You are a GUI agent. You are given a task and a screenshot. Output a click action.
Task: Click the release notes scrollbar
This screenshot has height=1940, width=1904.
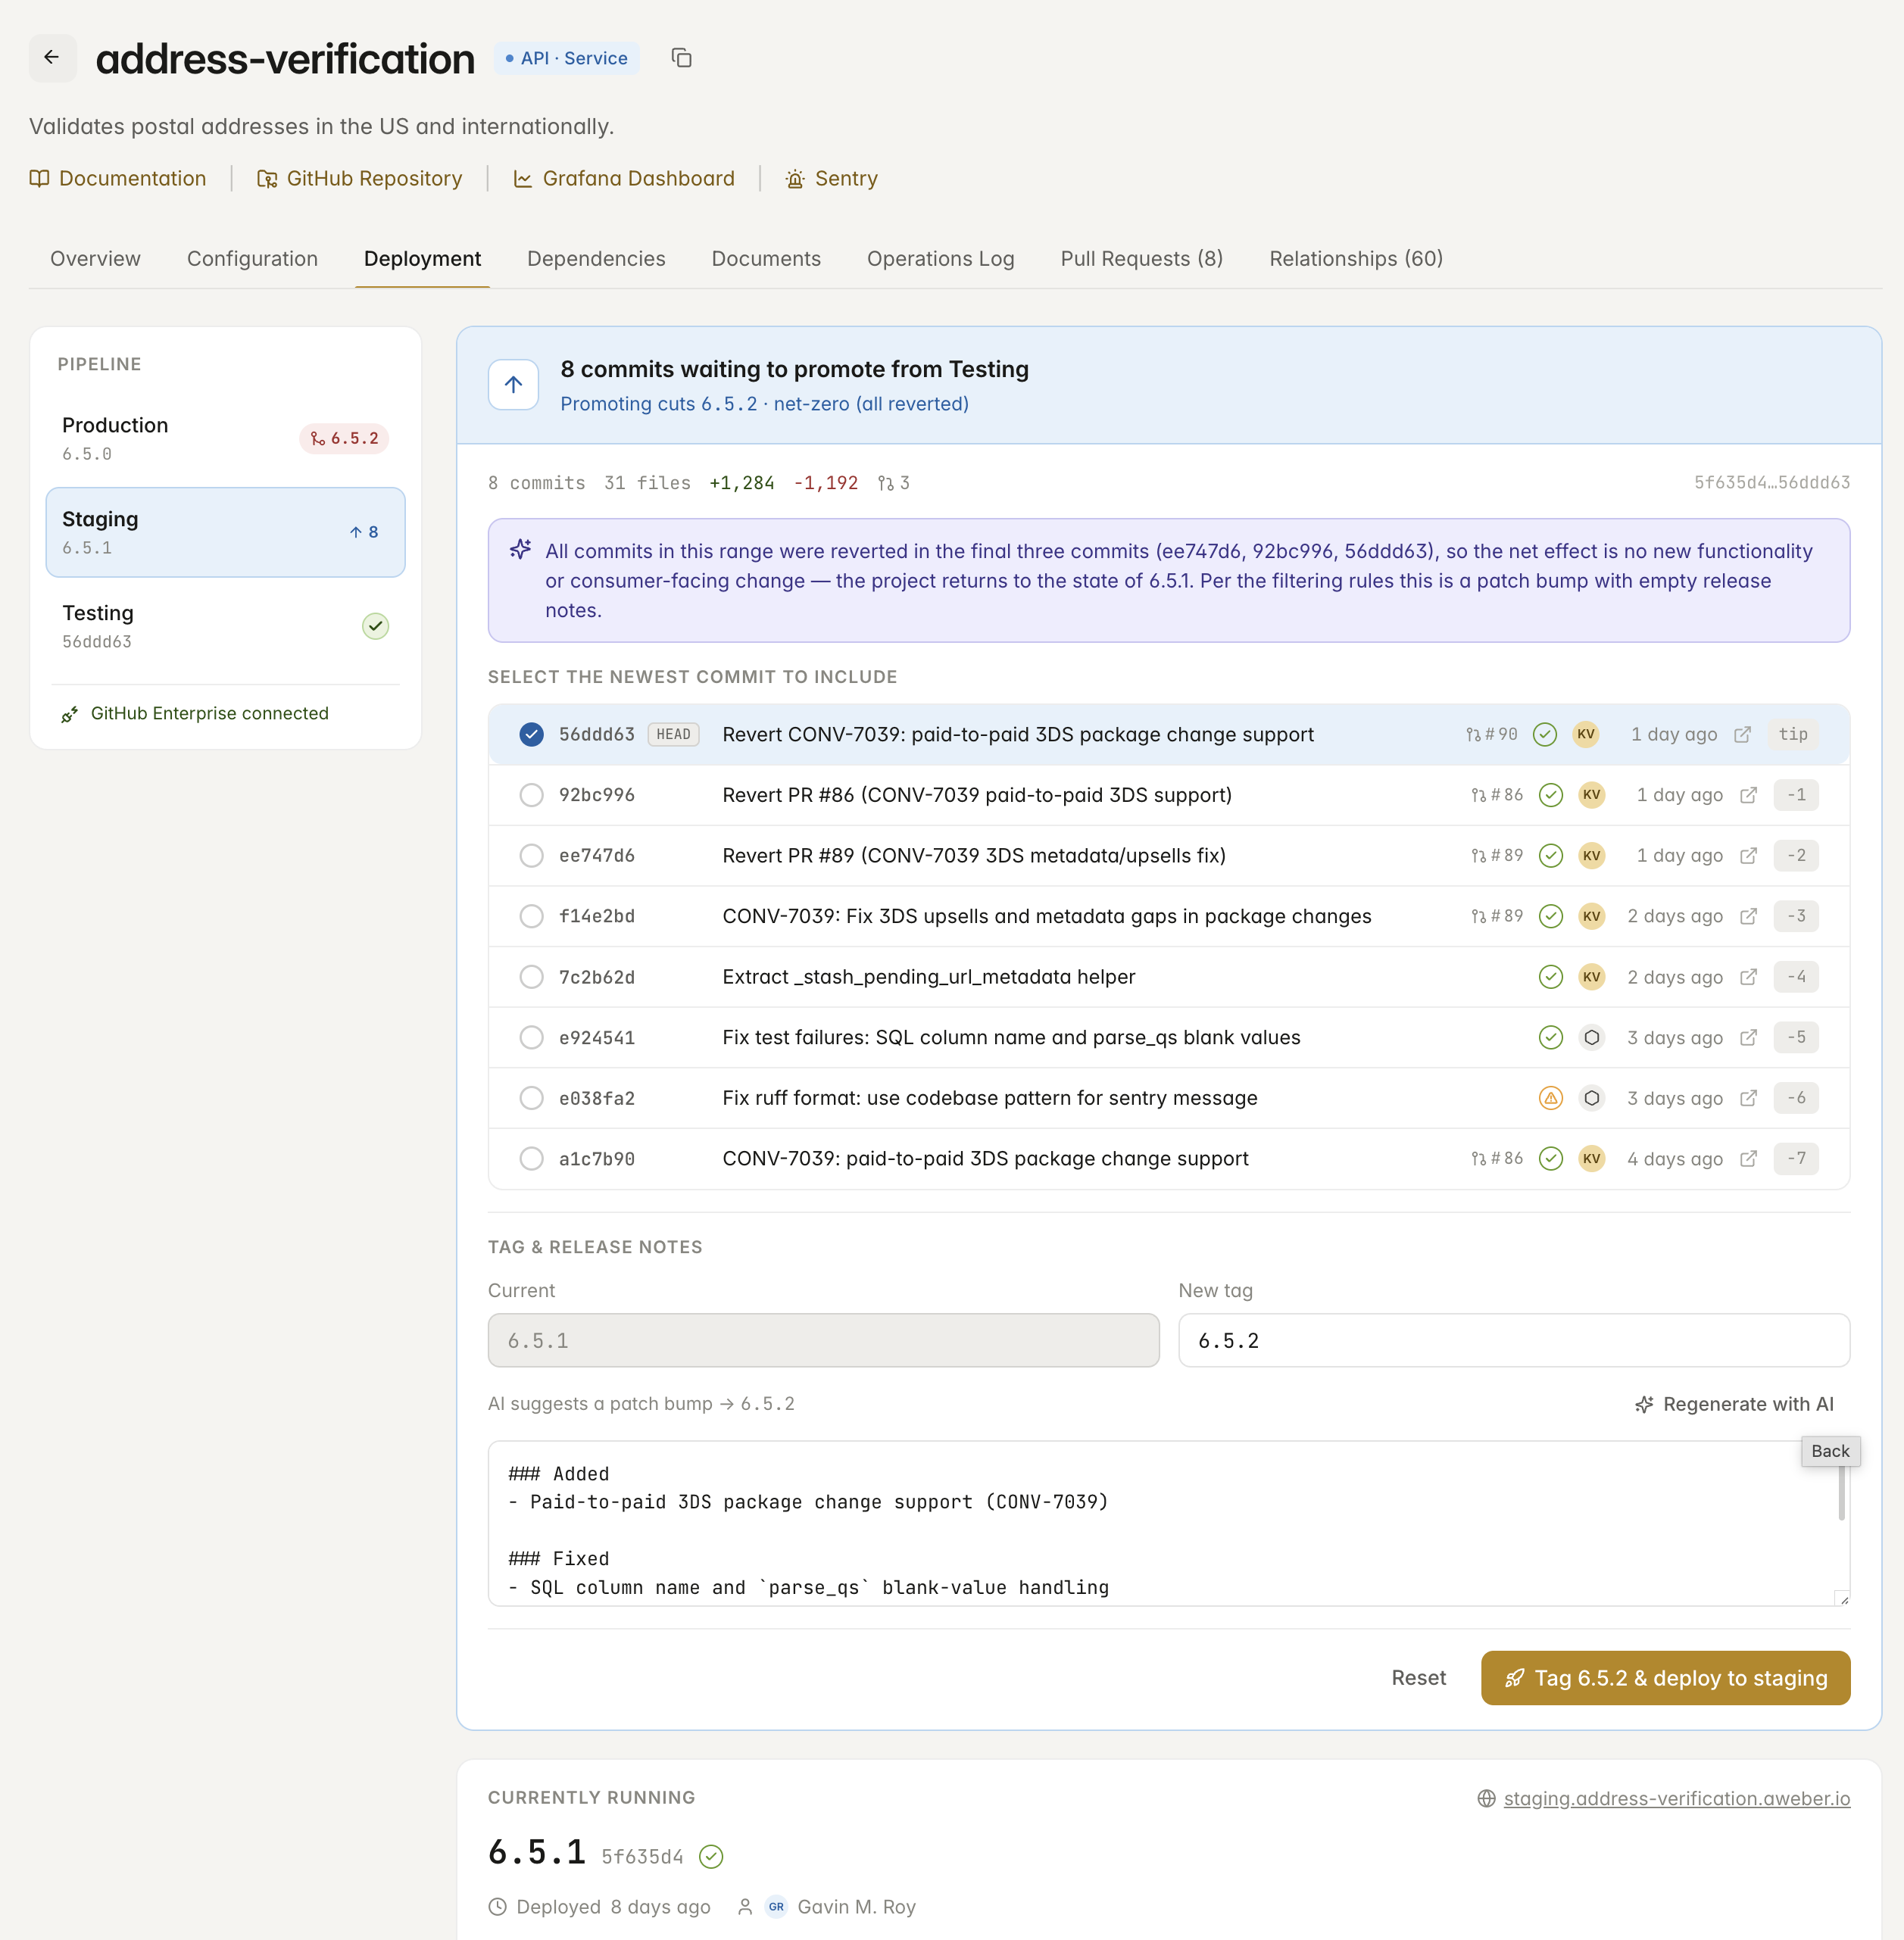(1841, 1493)
